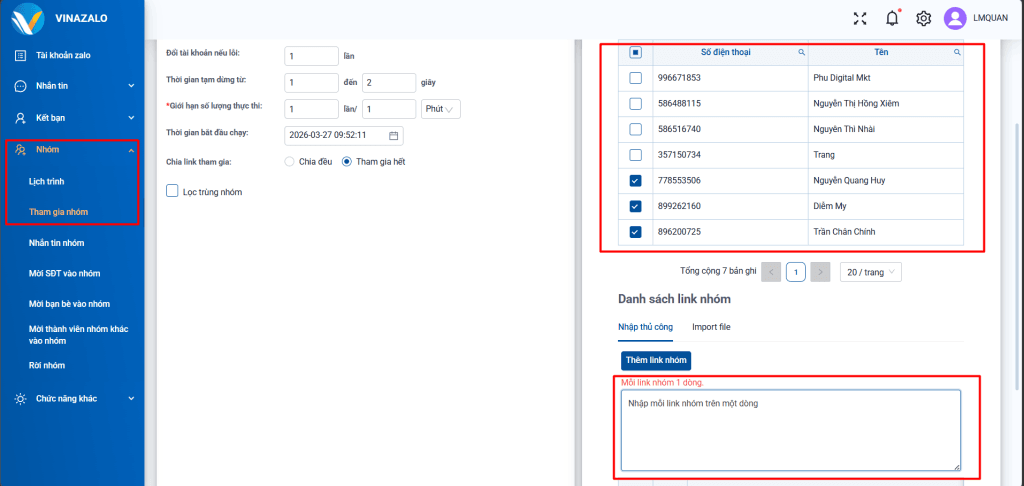This screenshot has width=1024, height=486.
Task: Open the 20 / trang page size dropdown
Action: (870, 272)
